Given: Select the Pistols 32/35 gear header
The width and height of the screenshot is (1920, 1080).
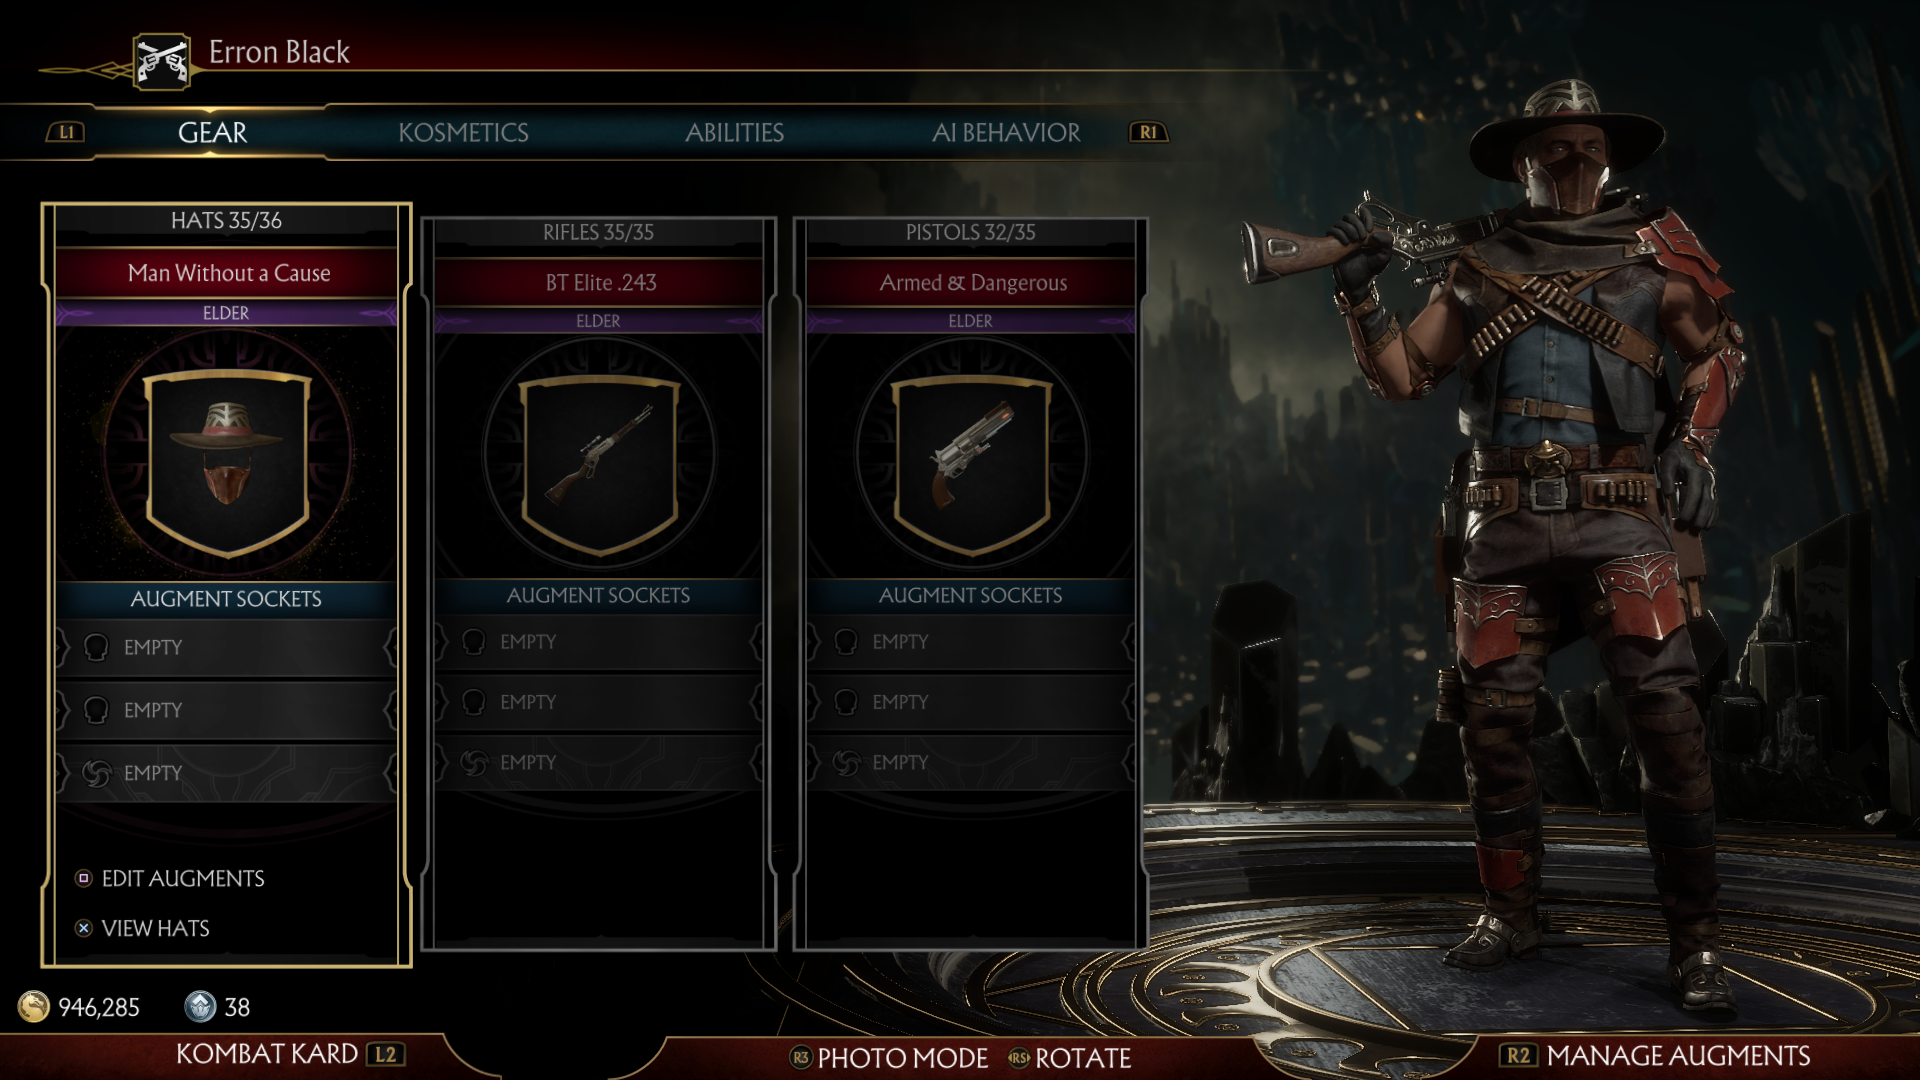Looking at the screenshot, I should tap(970, 232).
